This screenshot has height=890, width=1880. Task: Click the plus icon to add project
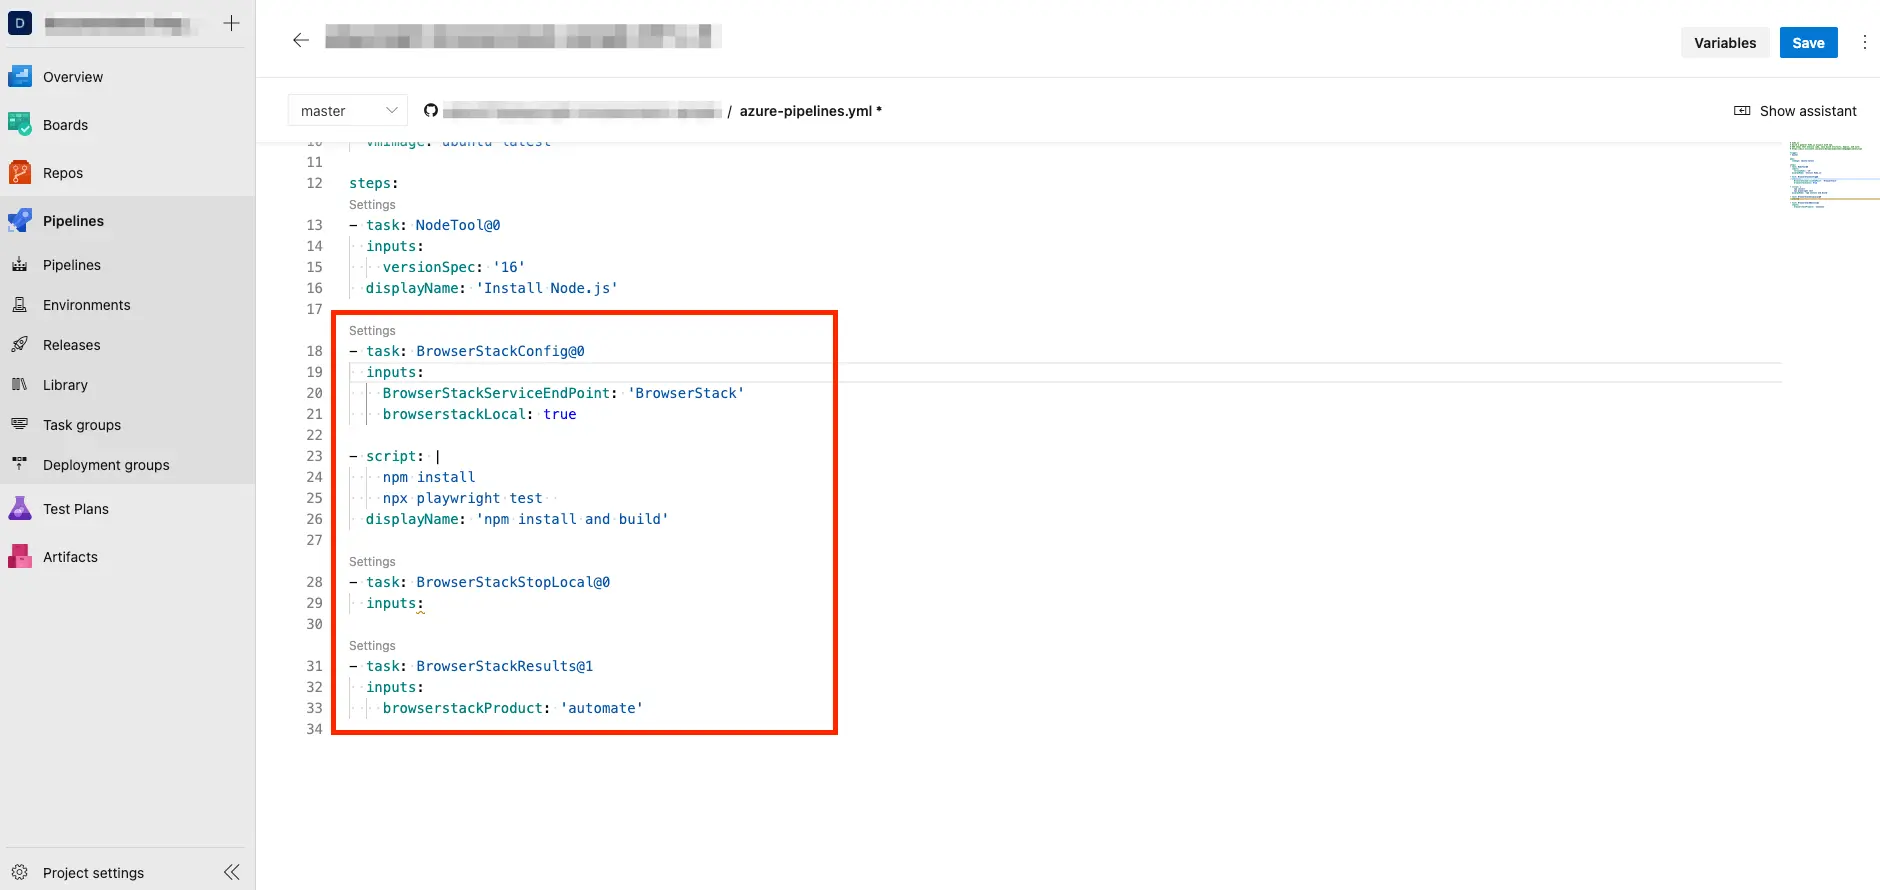coord(231,23)
